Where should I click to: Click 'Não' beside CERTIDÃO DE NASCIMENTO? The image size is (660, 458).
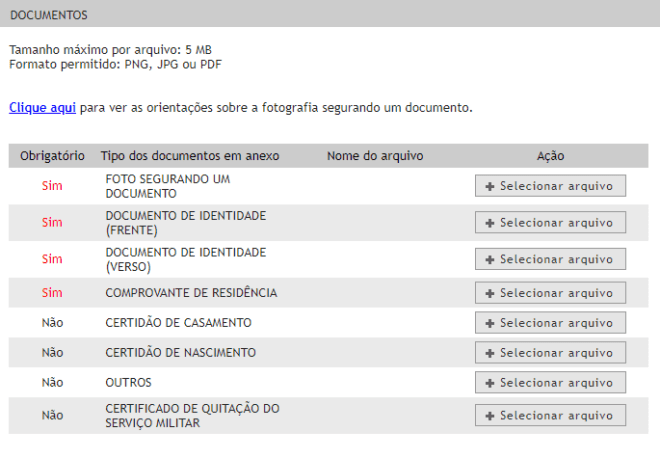point(52,353)
